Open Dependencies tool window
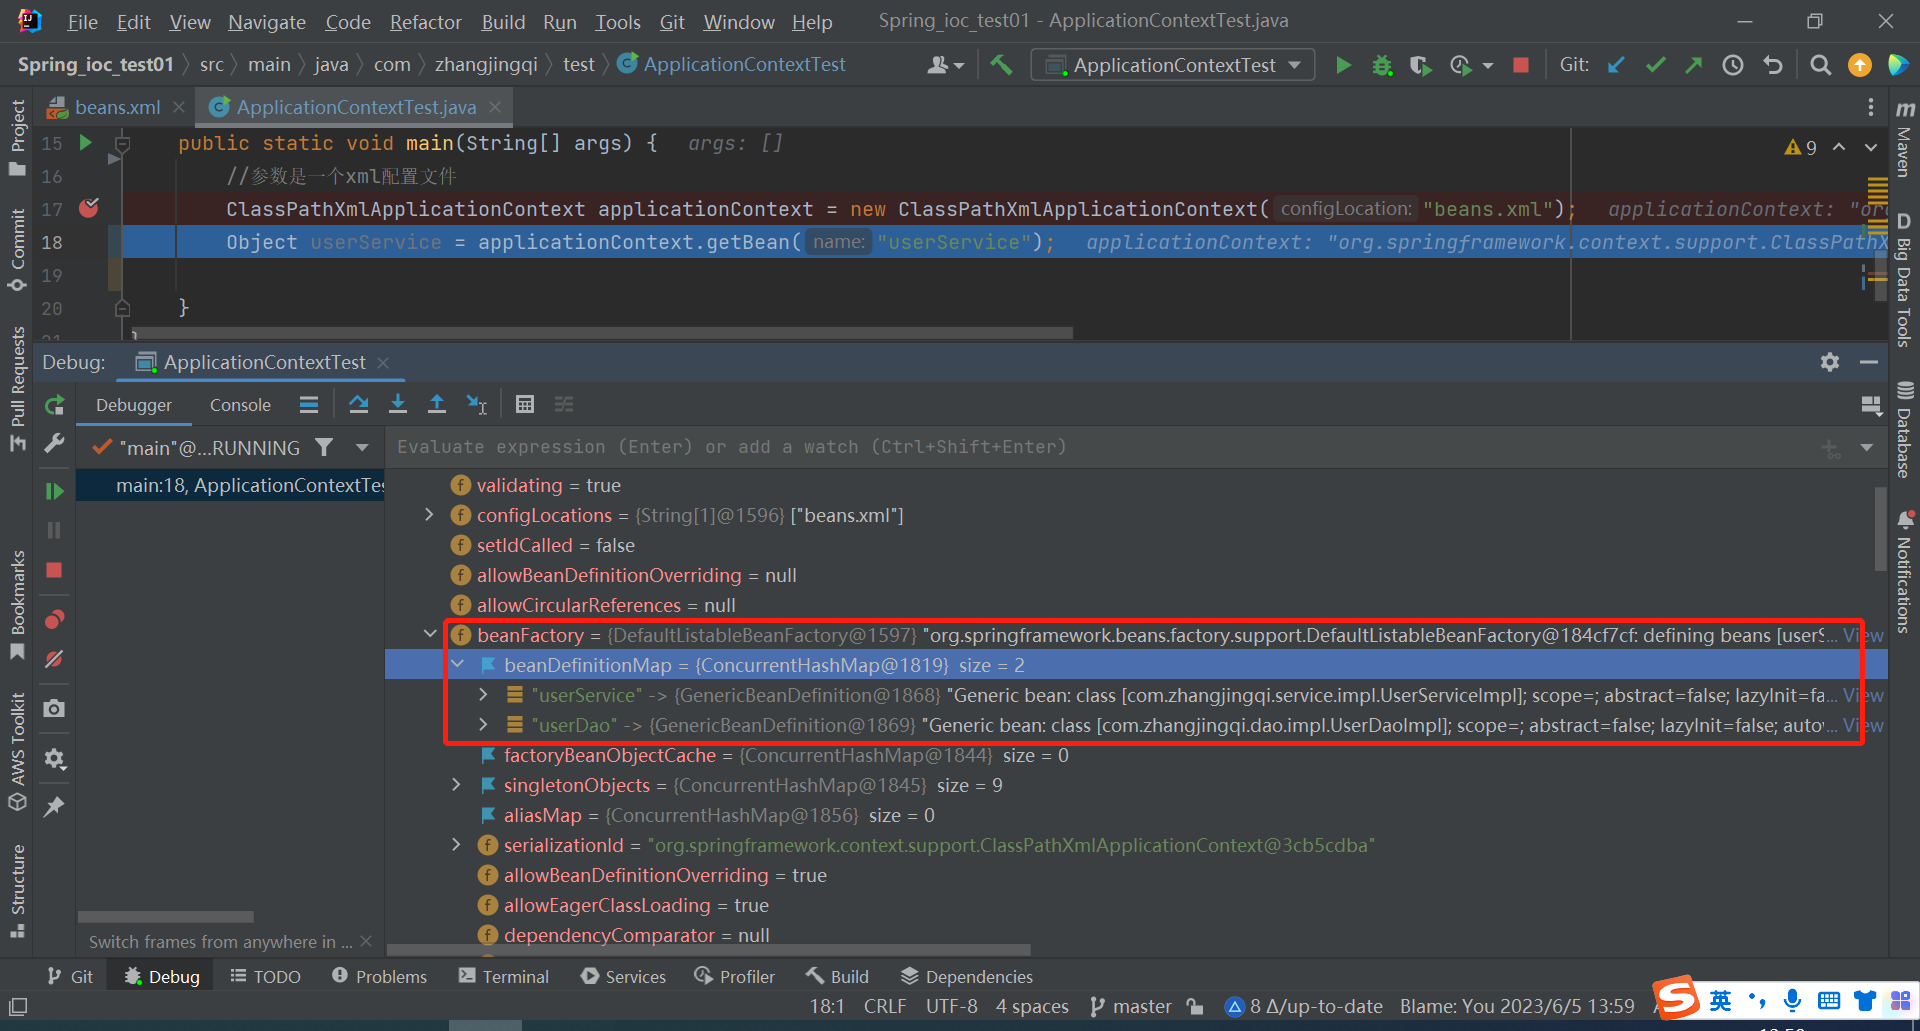1920x1031 pixels. (x=966, y=977)
